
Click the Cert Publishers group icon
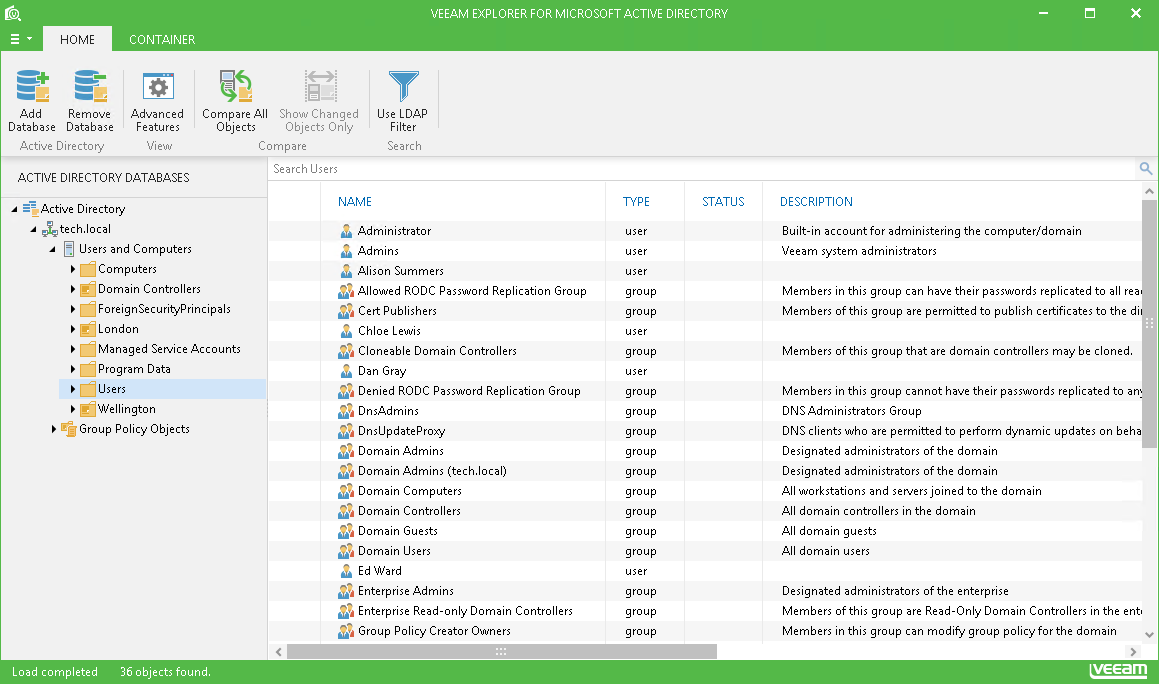(346, 311)
